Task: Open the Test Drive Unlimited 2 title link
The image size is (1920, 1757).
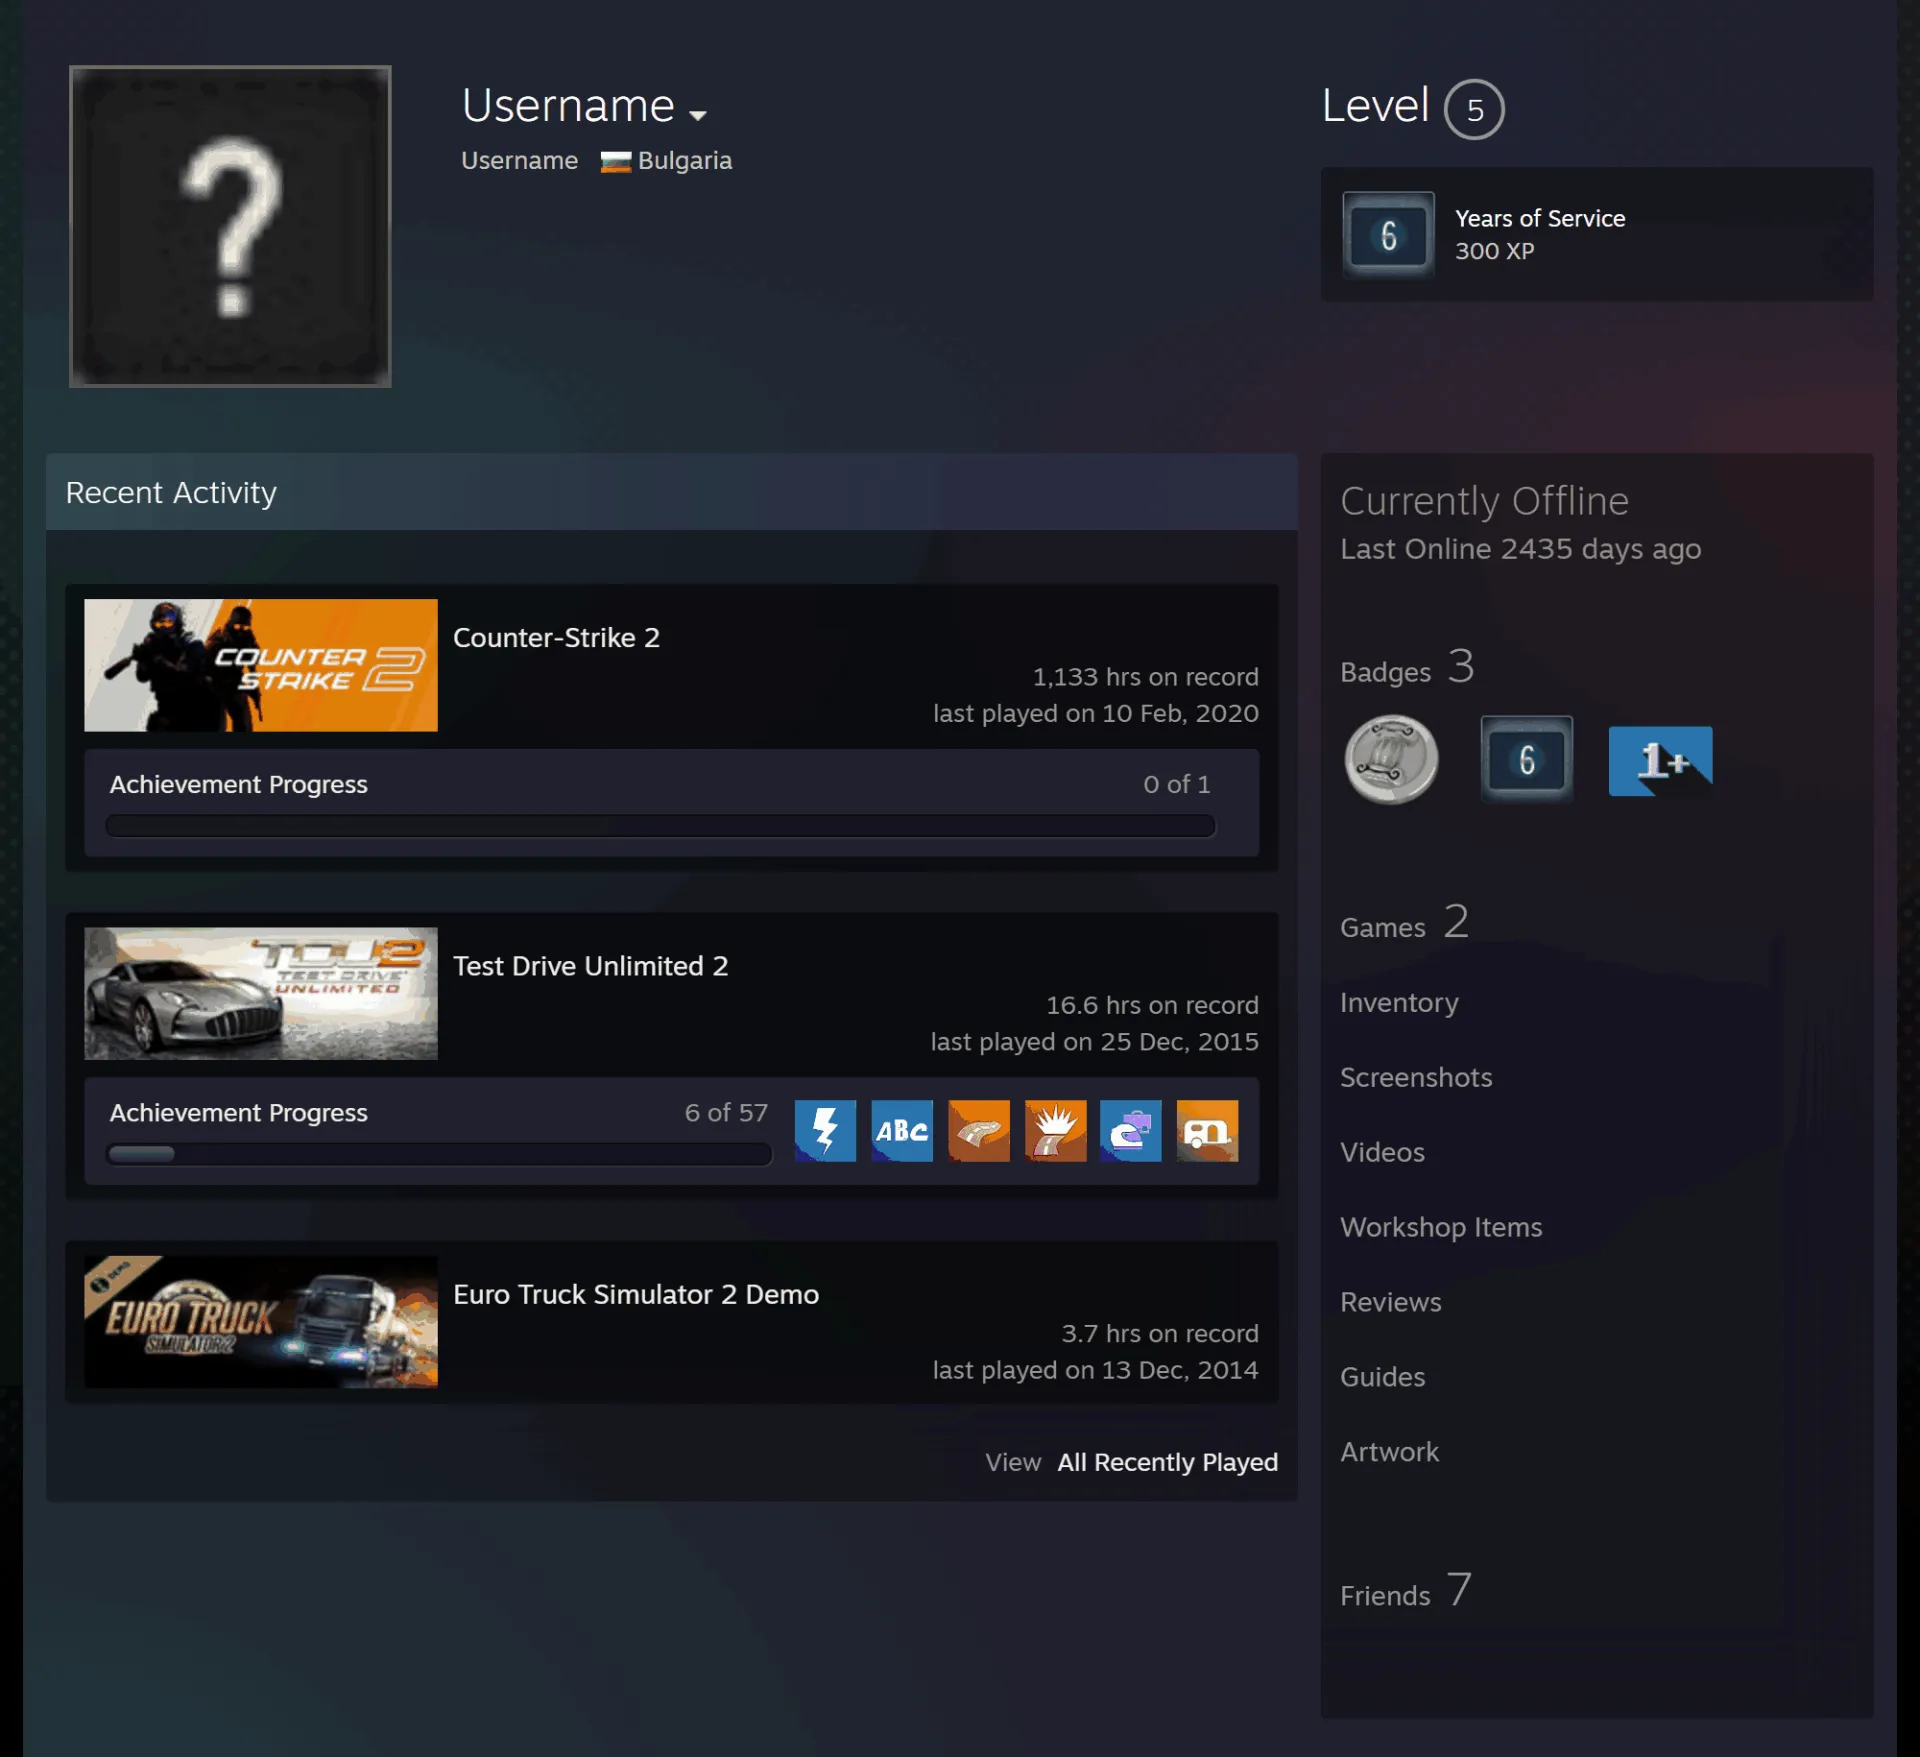Action: coord(590,966)
